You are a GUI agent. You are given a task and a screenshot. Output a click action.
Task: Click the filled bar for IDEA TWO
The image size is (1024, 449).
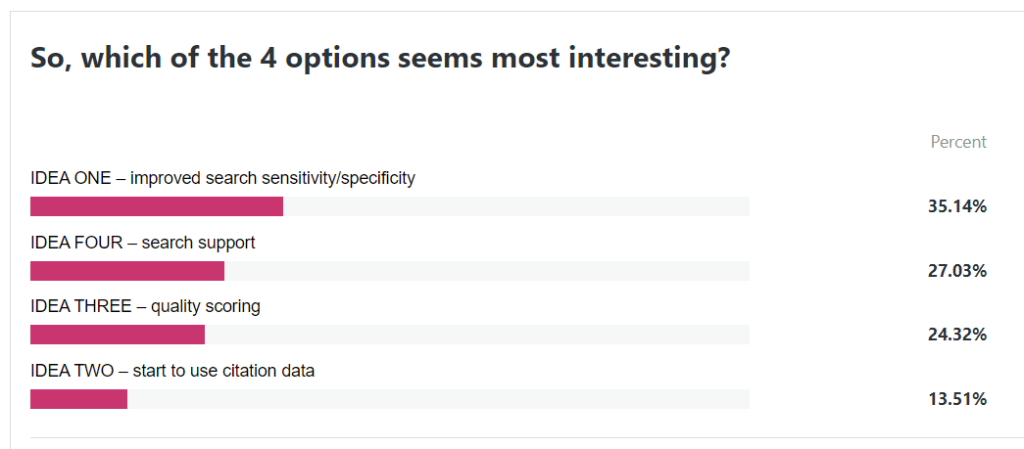[x=79, y=399]
